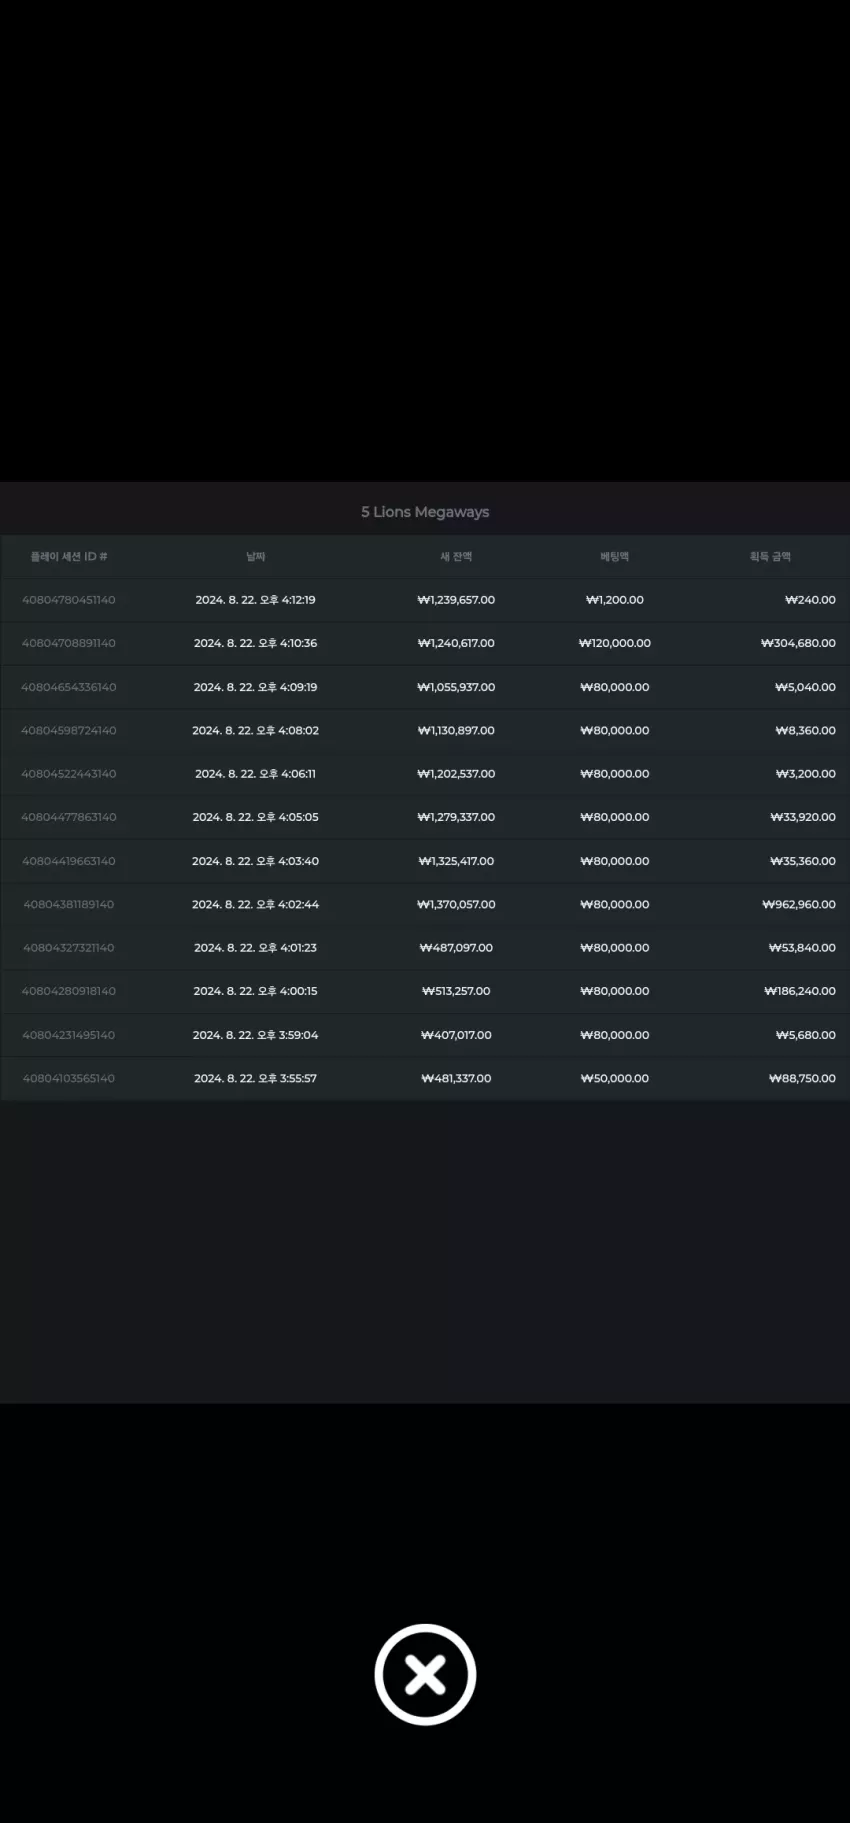Screen dimensions: 850x1823
Task: Click the 플레이 세션 ID # column header
Action: click(69, 557)
